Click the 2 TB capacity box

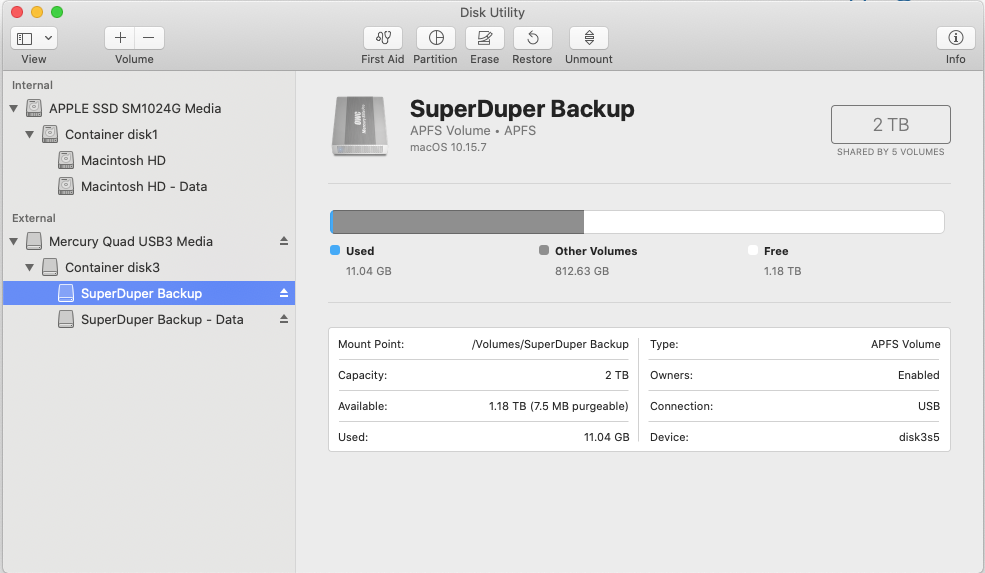[890, 124]
